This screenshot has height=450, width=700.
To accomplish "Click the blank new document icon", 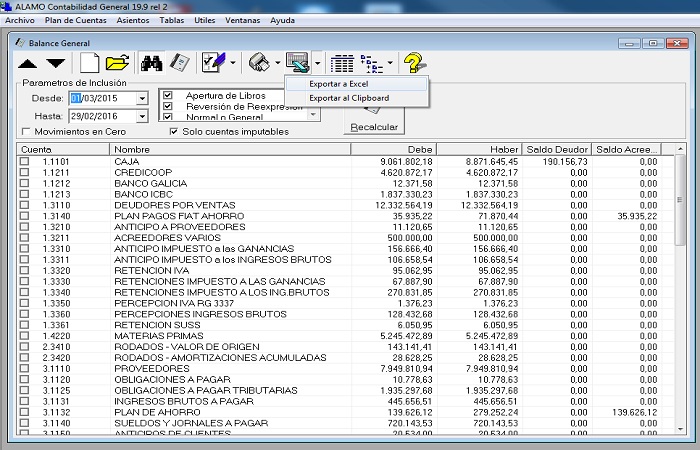I will [89, 62].
